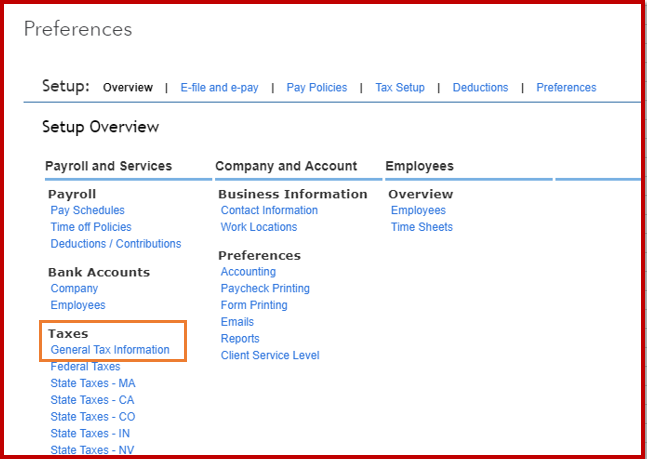This screenshot has width=647, height=459.
Task: Open the Pay Schedules link
Action: (x=88, y=211)
